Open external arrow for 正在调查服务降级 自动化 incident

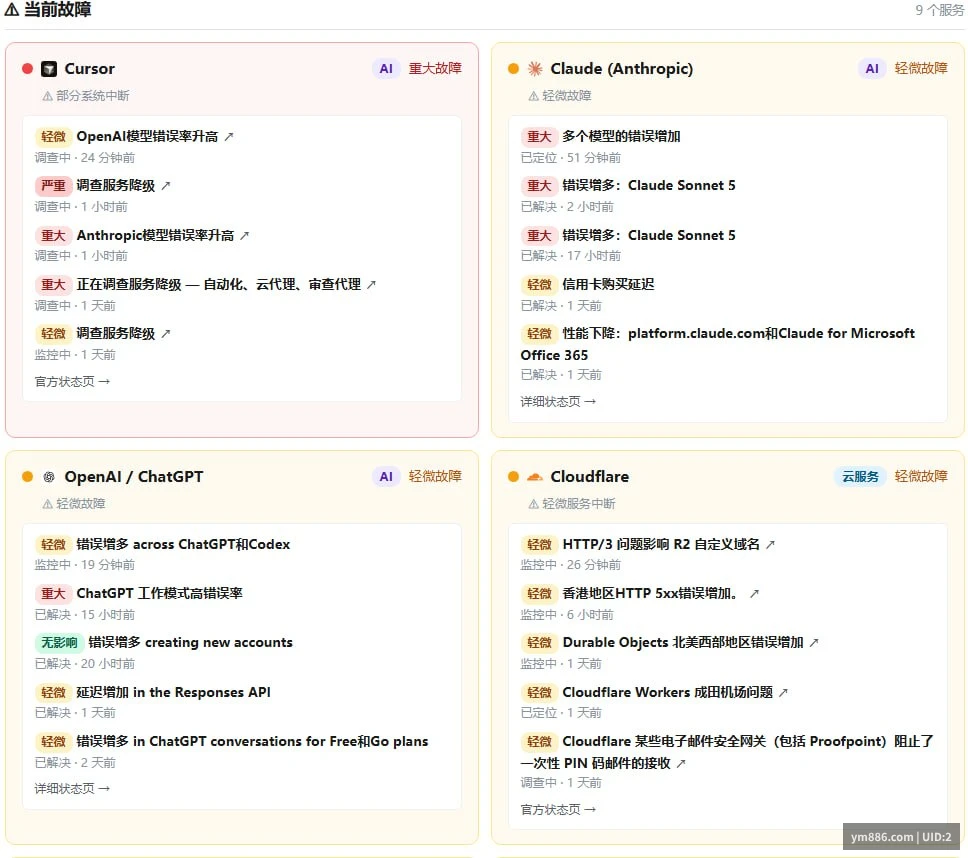click(x=371, y=285)
